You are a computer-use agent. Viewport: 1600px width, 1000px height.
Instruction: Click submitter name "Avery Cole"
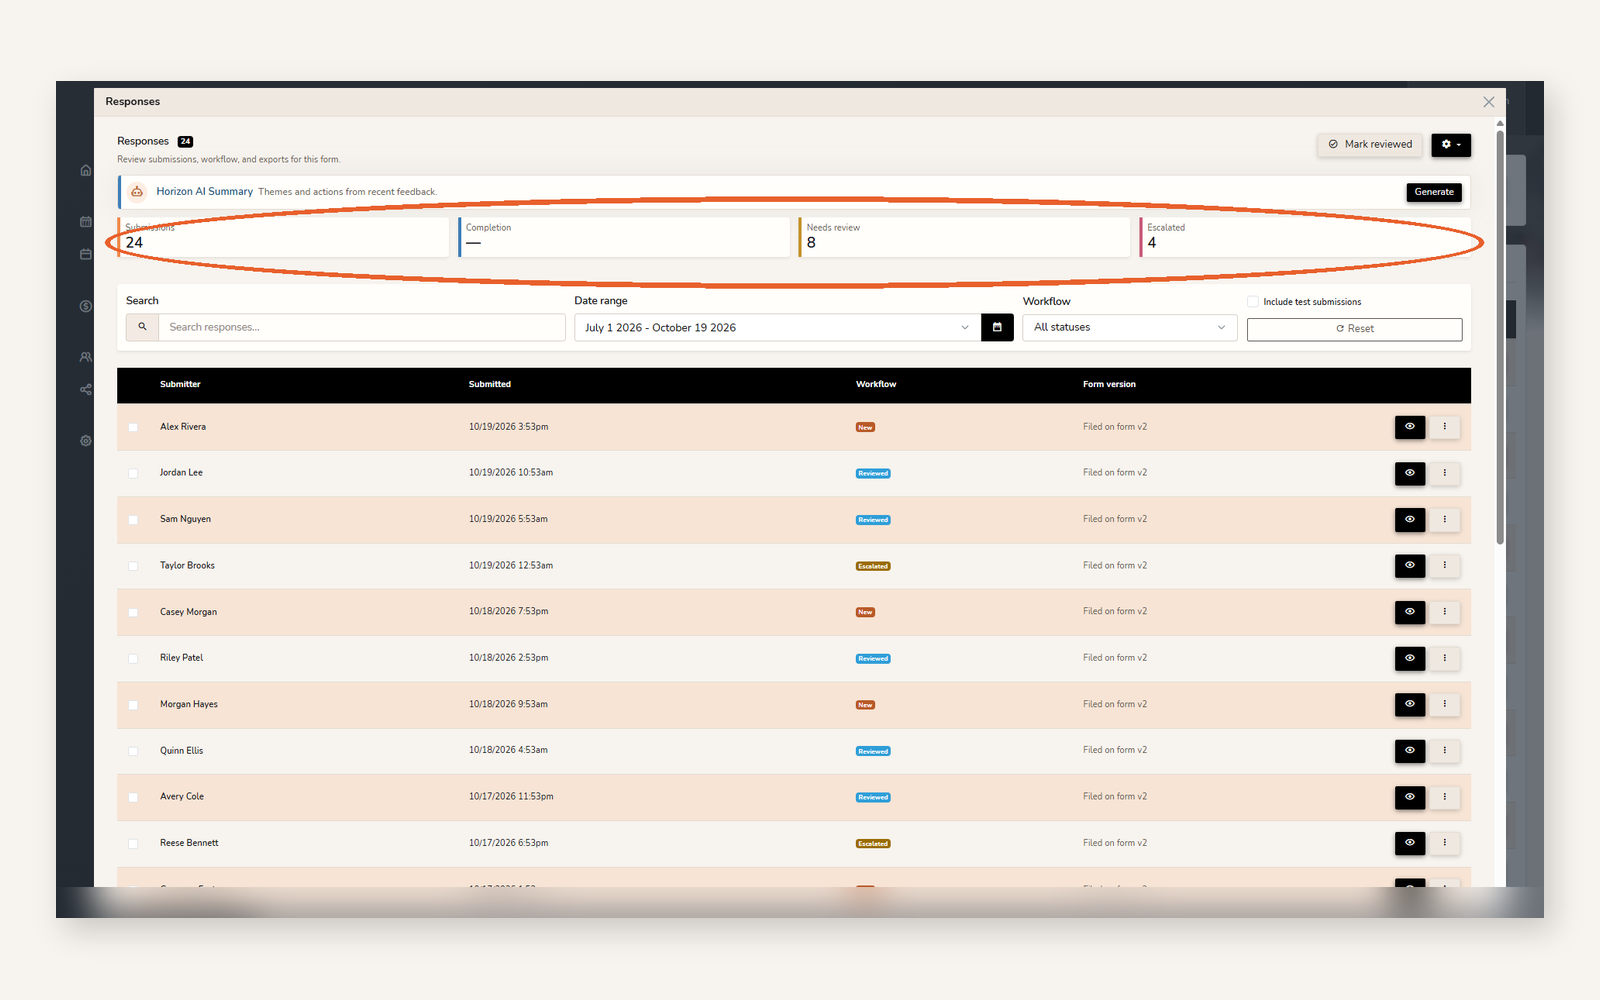coord(182,797)
